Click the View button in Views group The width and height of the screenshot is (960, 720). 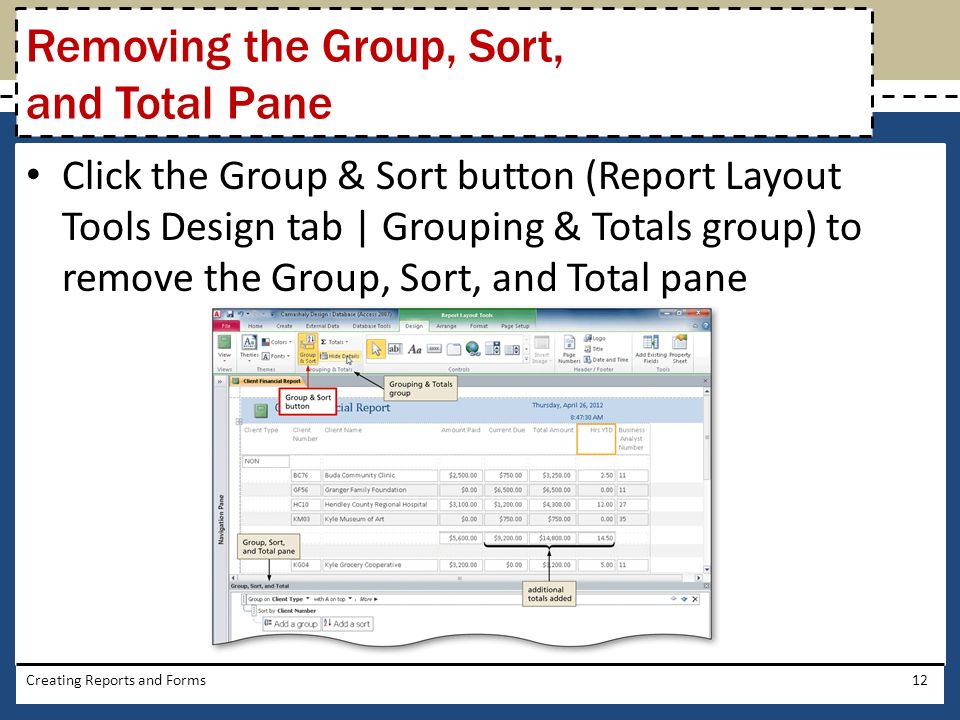click(x=225, y=347)
